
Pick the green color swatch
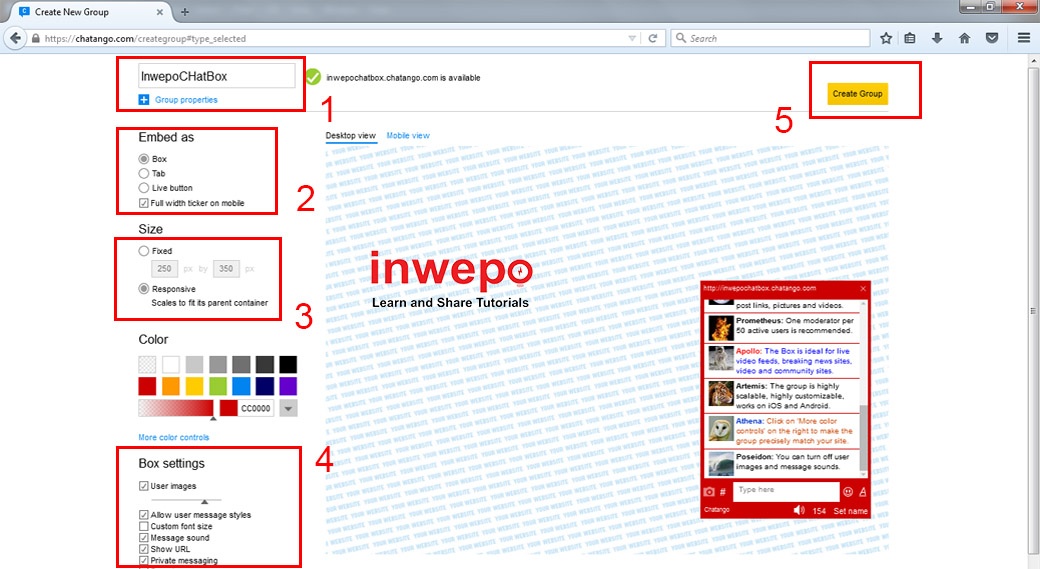pos(218,386)
